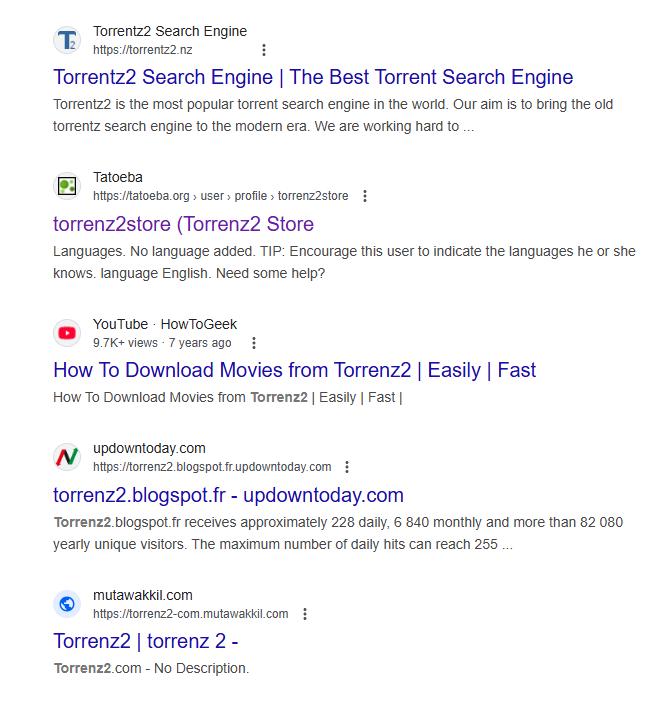Open more options for YouTube result
Screen dimensions: 663x719
pyautogui.click(x=255, y=343)
